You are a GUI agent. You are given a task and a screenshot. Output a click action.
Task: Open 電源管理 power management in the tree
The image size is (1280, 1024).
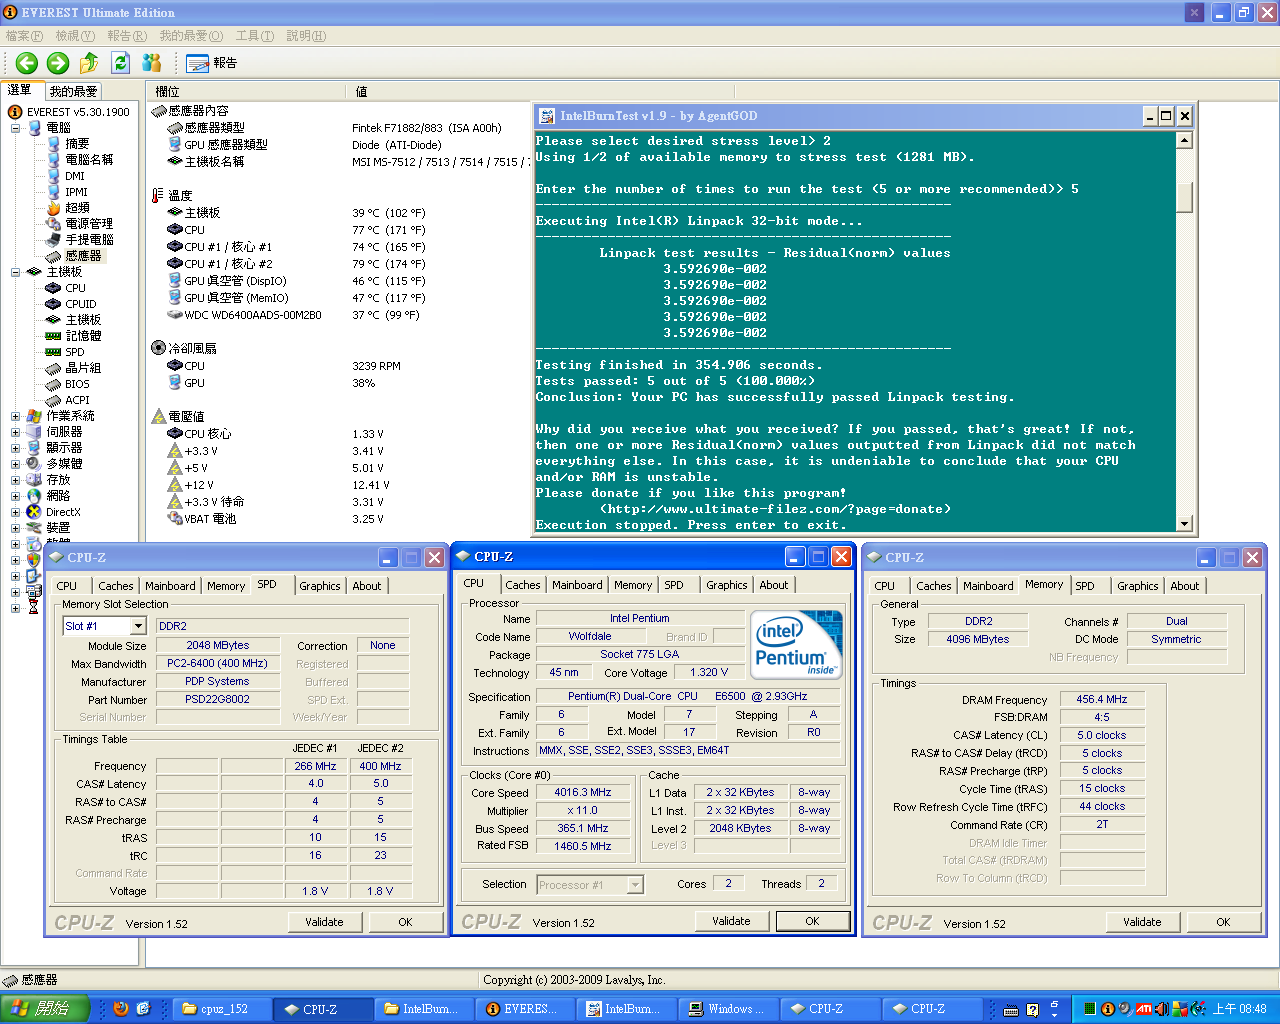point(89,224)
